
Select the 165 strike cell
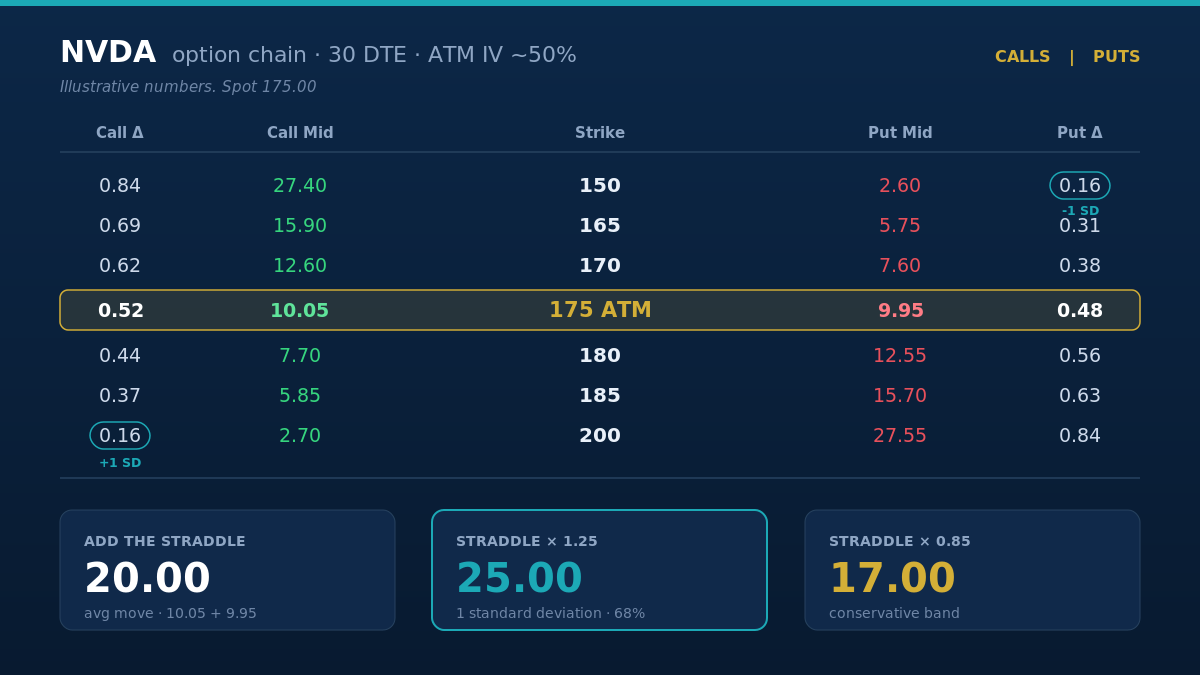click(600, 226)
